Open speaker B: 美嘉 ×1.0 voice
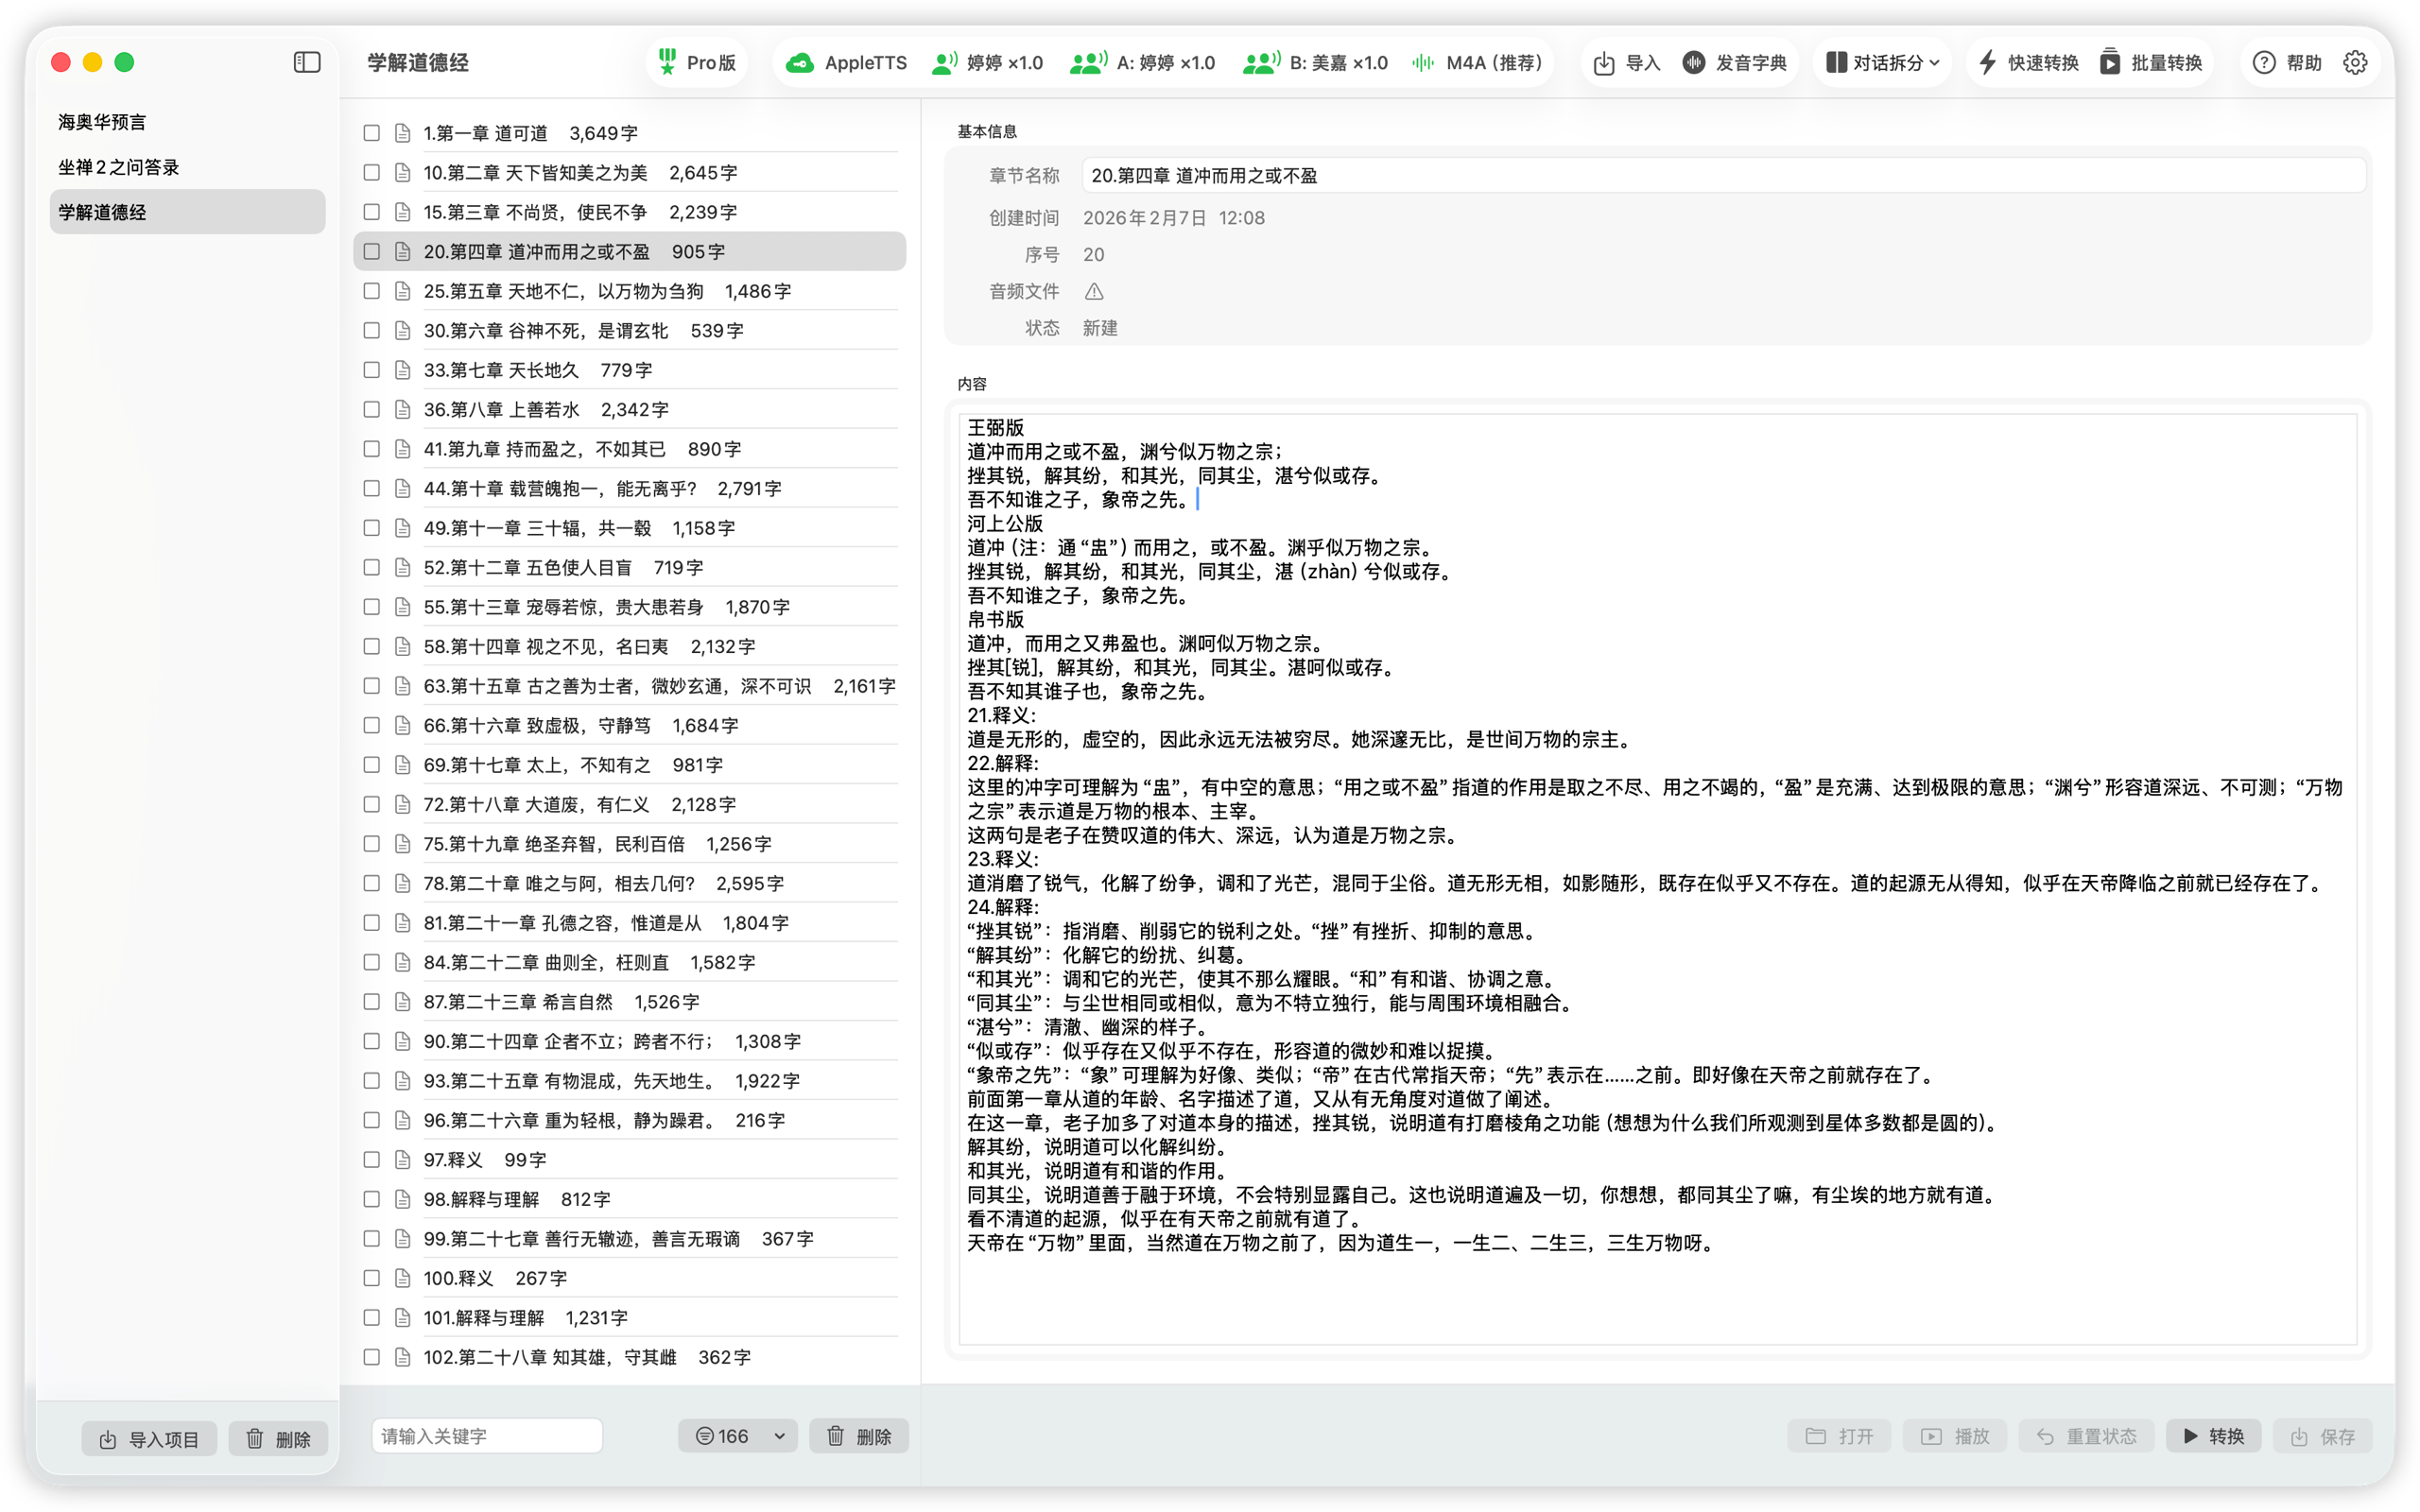Viewport: 2420px width, 1512px height. pyautogui.click(x=1315, y=62)
